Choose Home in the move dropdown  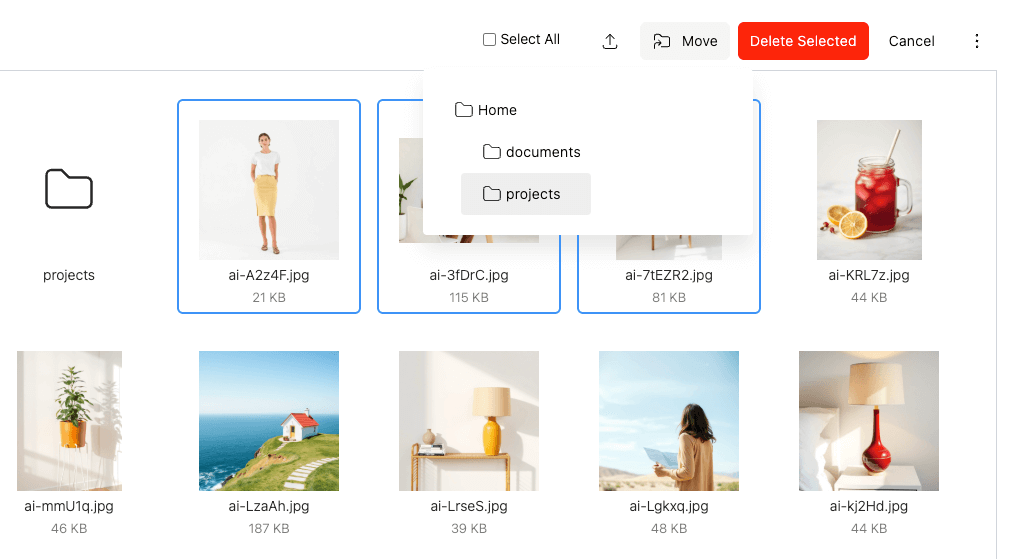click(x=485, y=110)
